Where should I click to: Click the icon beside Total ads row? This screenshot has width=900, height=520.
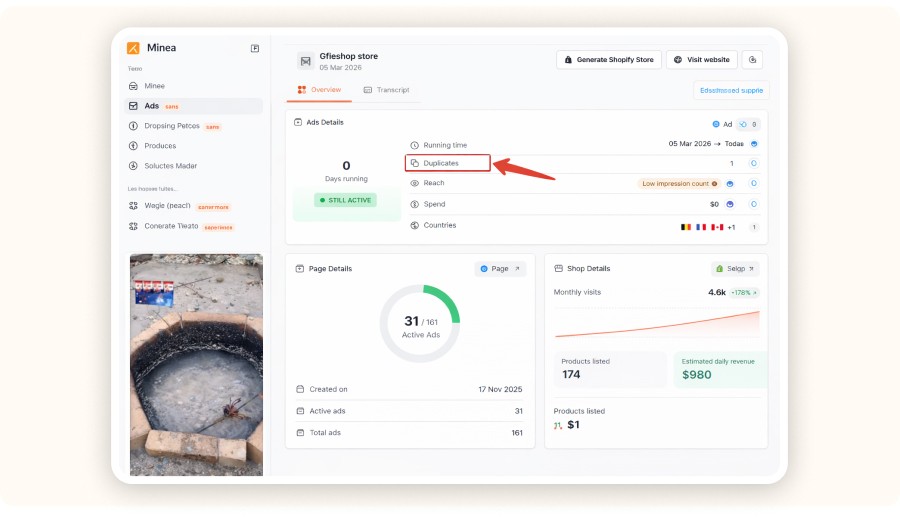click(300, 433)
